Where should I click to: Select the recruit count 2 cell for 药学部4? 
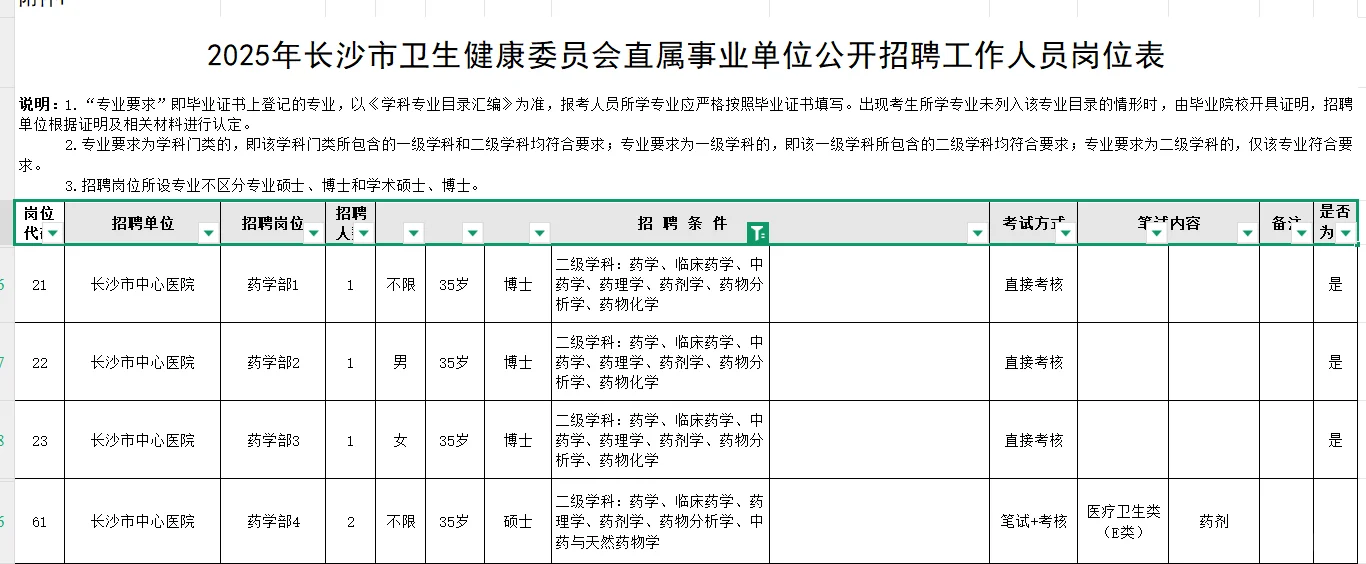point(350,521)
